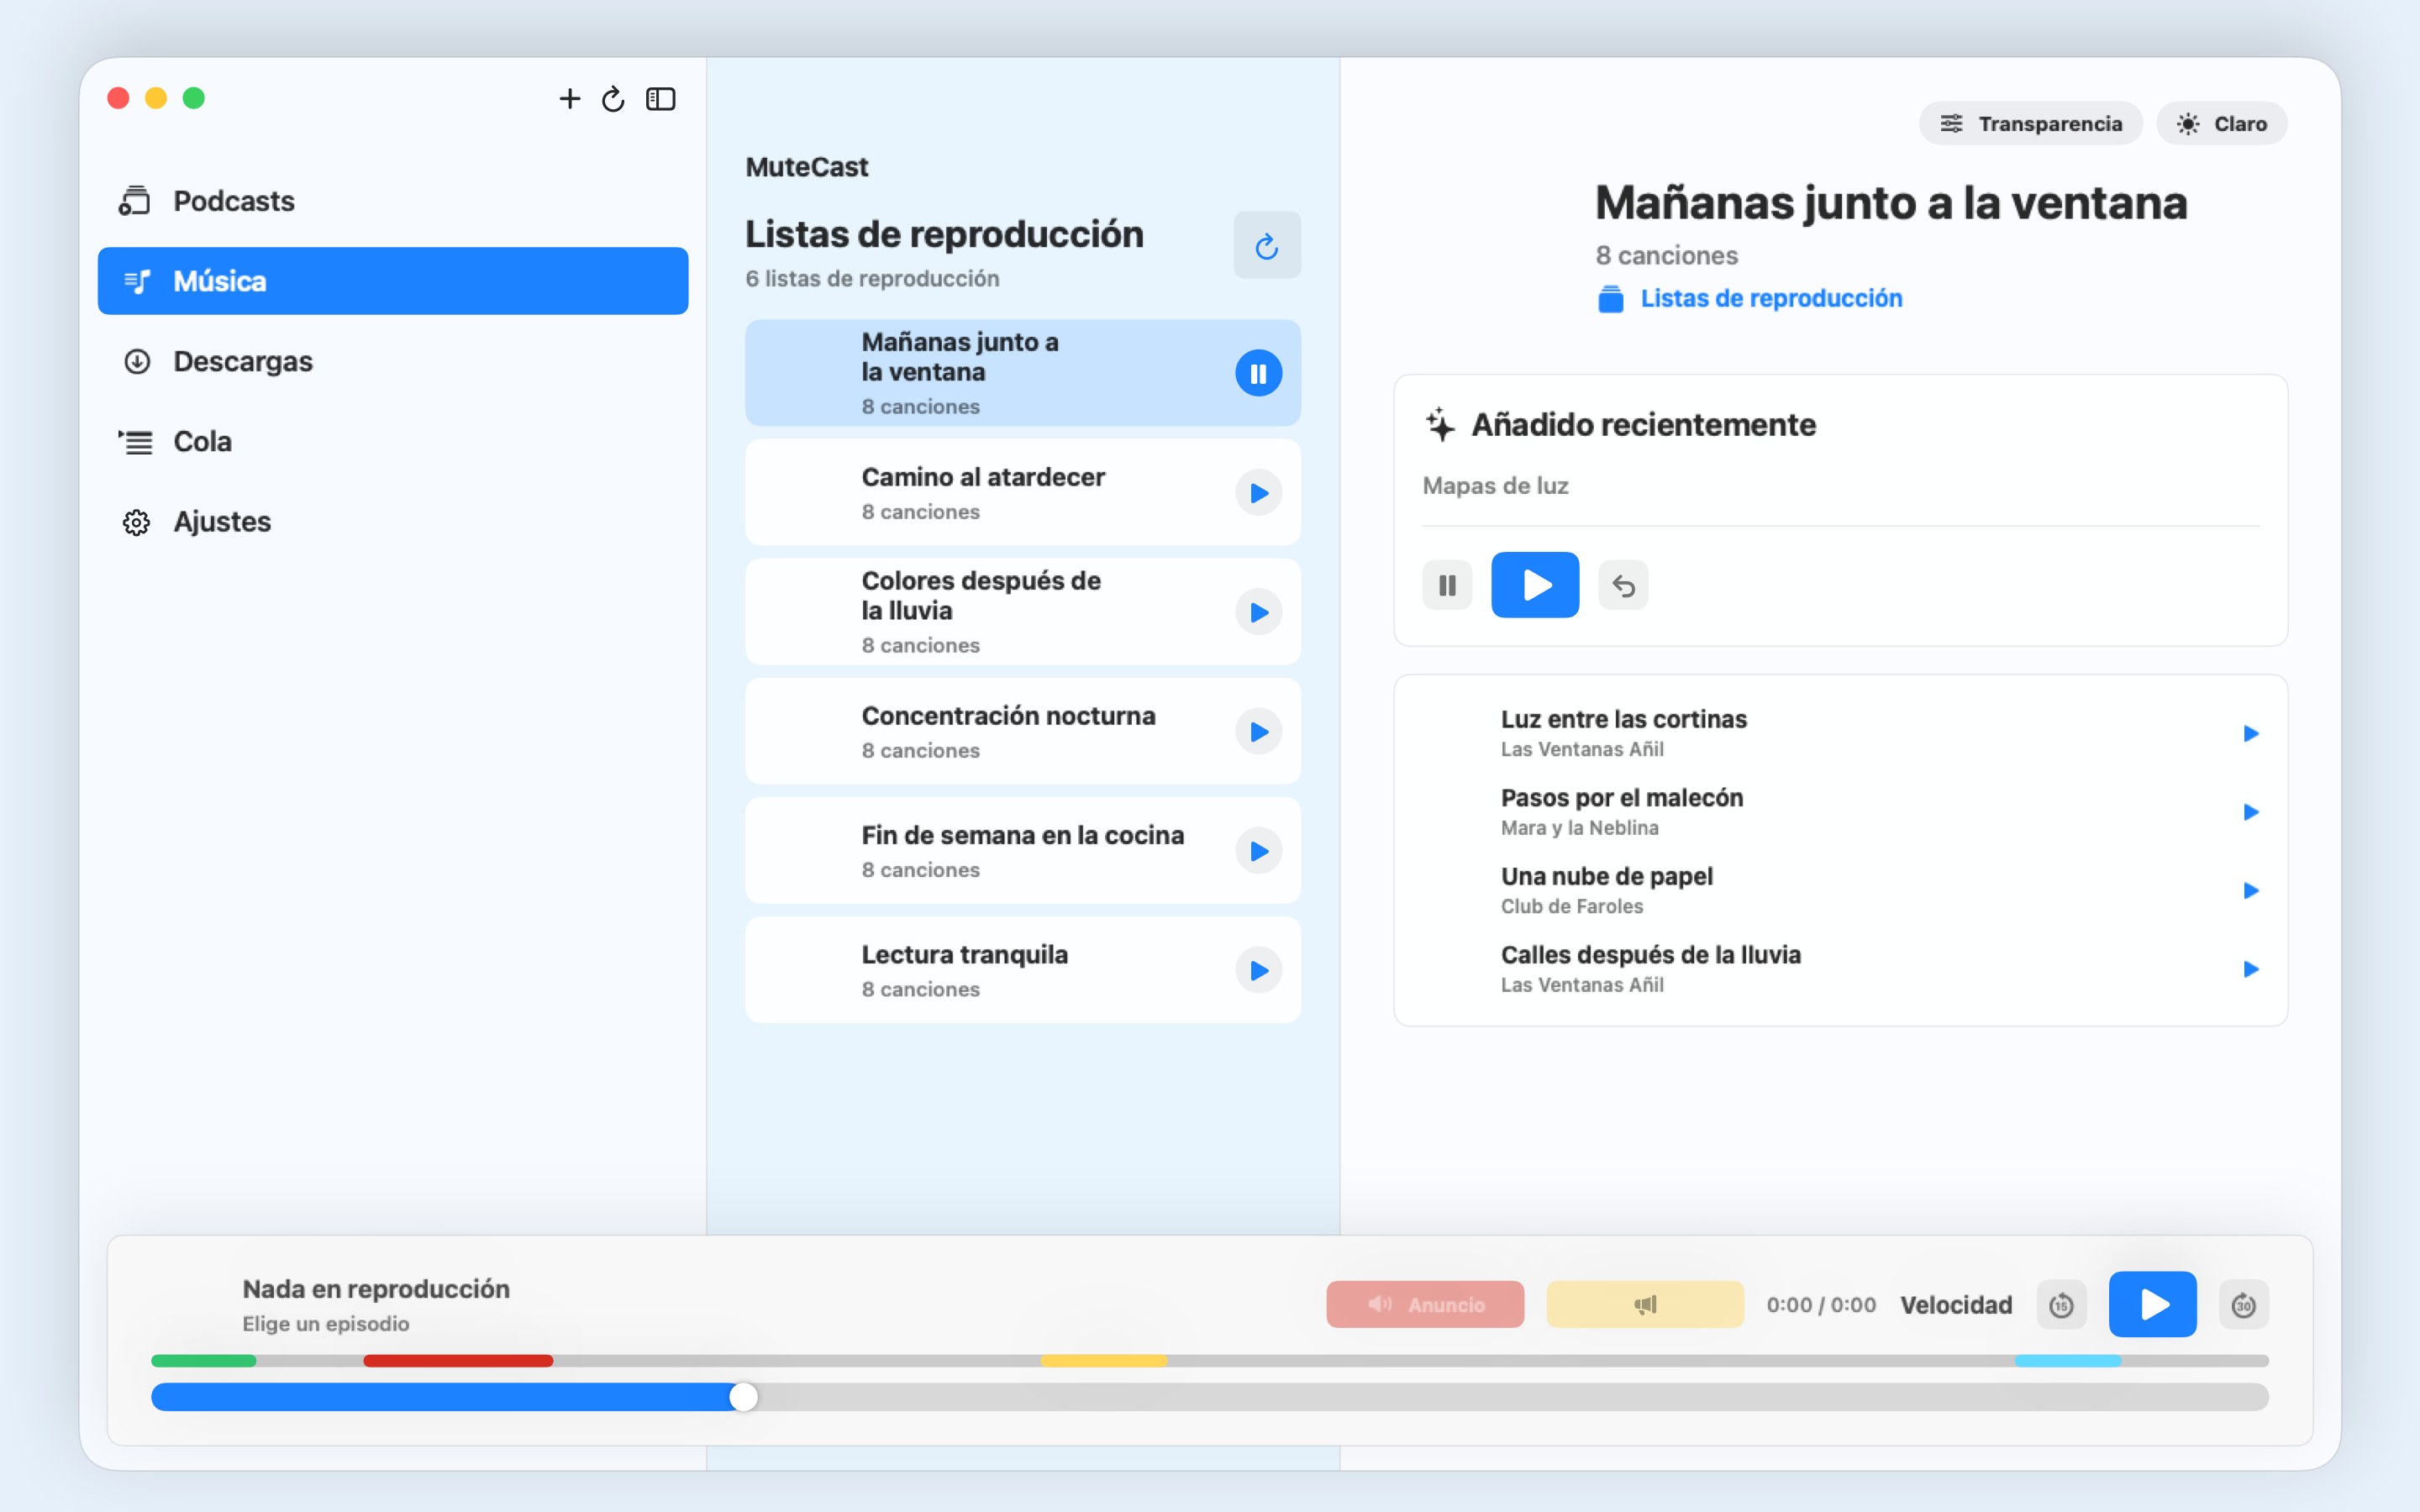Click the playback slider white knob
The width and height of the screenshot is (2420, 1512).
(x=743, y=1397)
